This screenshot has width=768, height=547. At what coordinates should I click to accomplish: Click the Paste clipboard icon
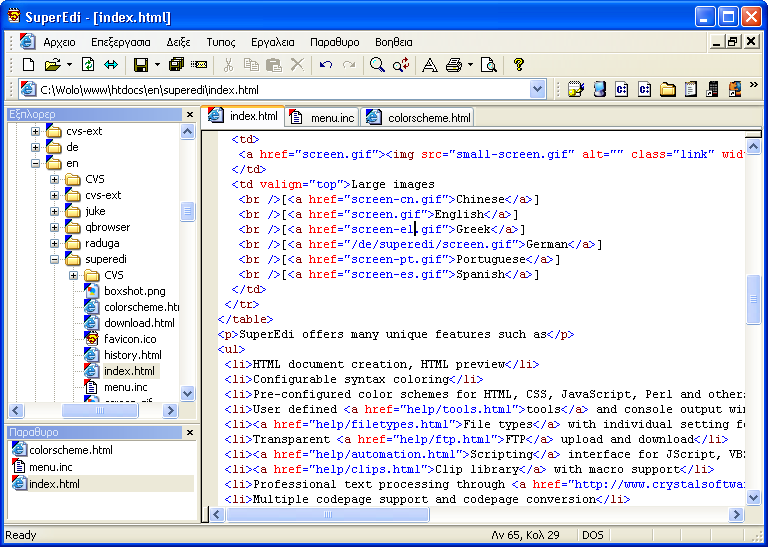(x=274, y=65)
